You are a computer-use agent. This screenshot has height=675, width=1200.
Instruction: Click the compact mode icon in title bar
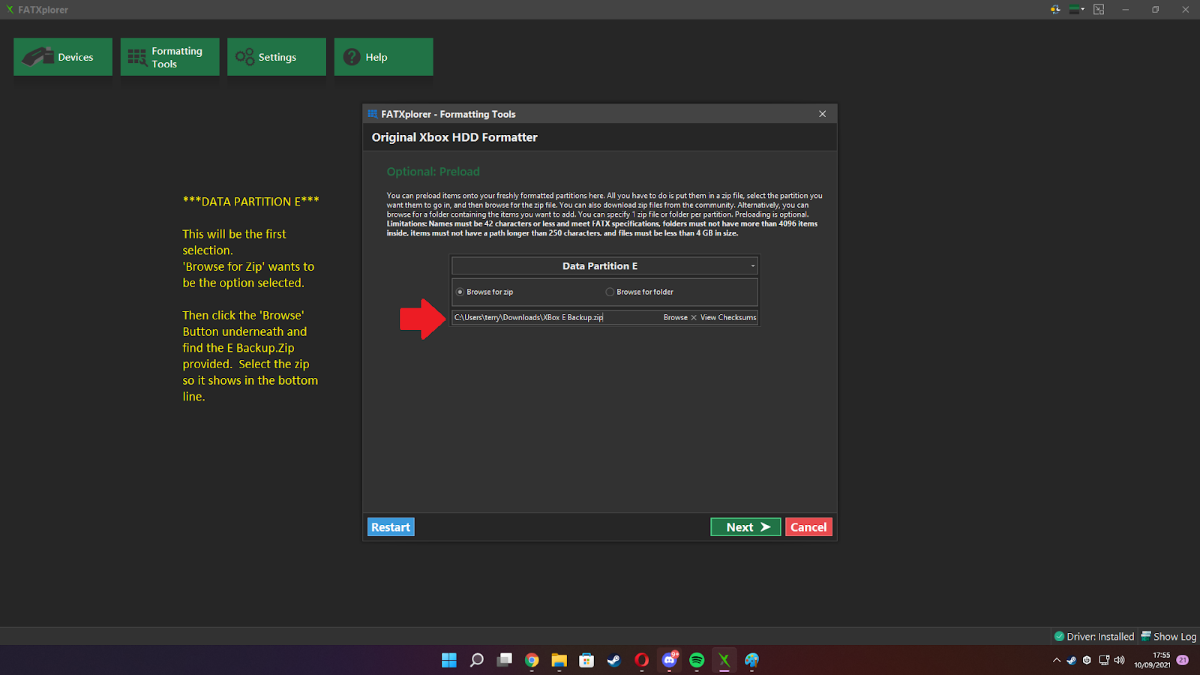coord(1099,9)
